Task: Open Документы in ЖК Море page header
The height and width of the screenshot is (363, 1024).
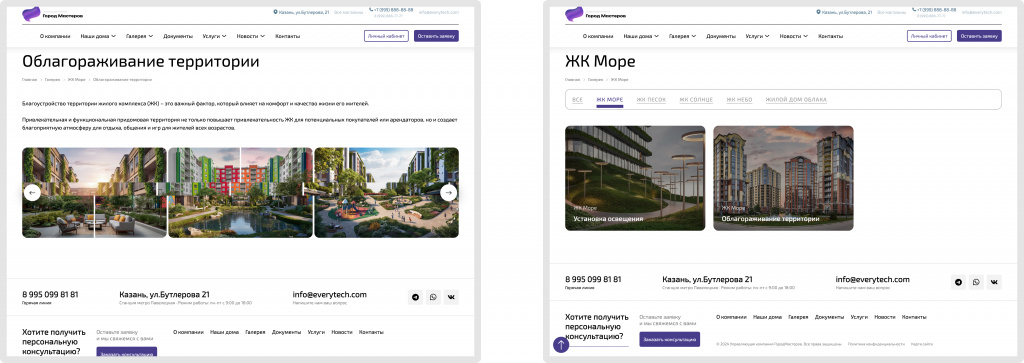Action: (x=720, y=36)
